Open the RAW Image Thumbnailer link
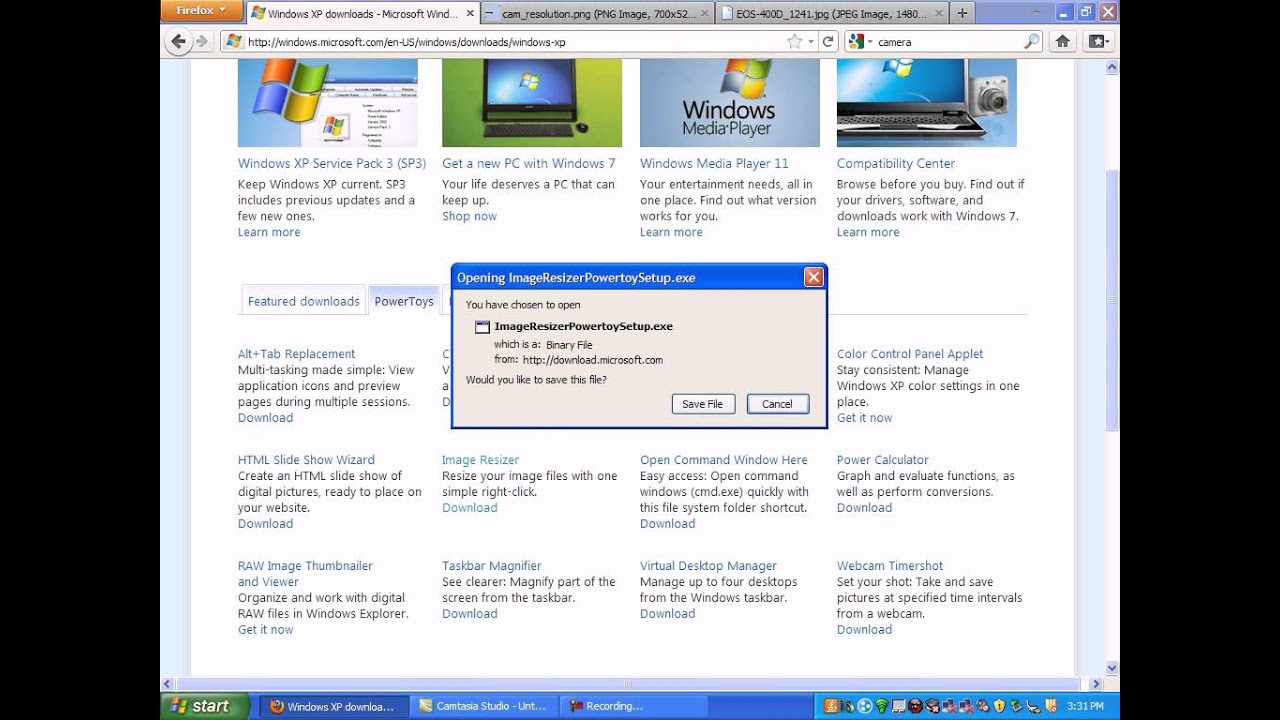Viewport: 1280px width, 720px height. click(305, 574)
